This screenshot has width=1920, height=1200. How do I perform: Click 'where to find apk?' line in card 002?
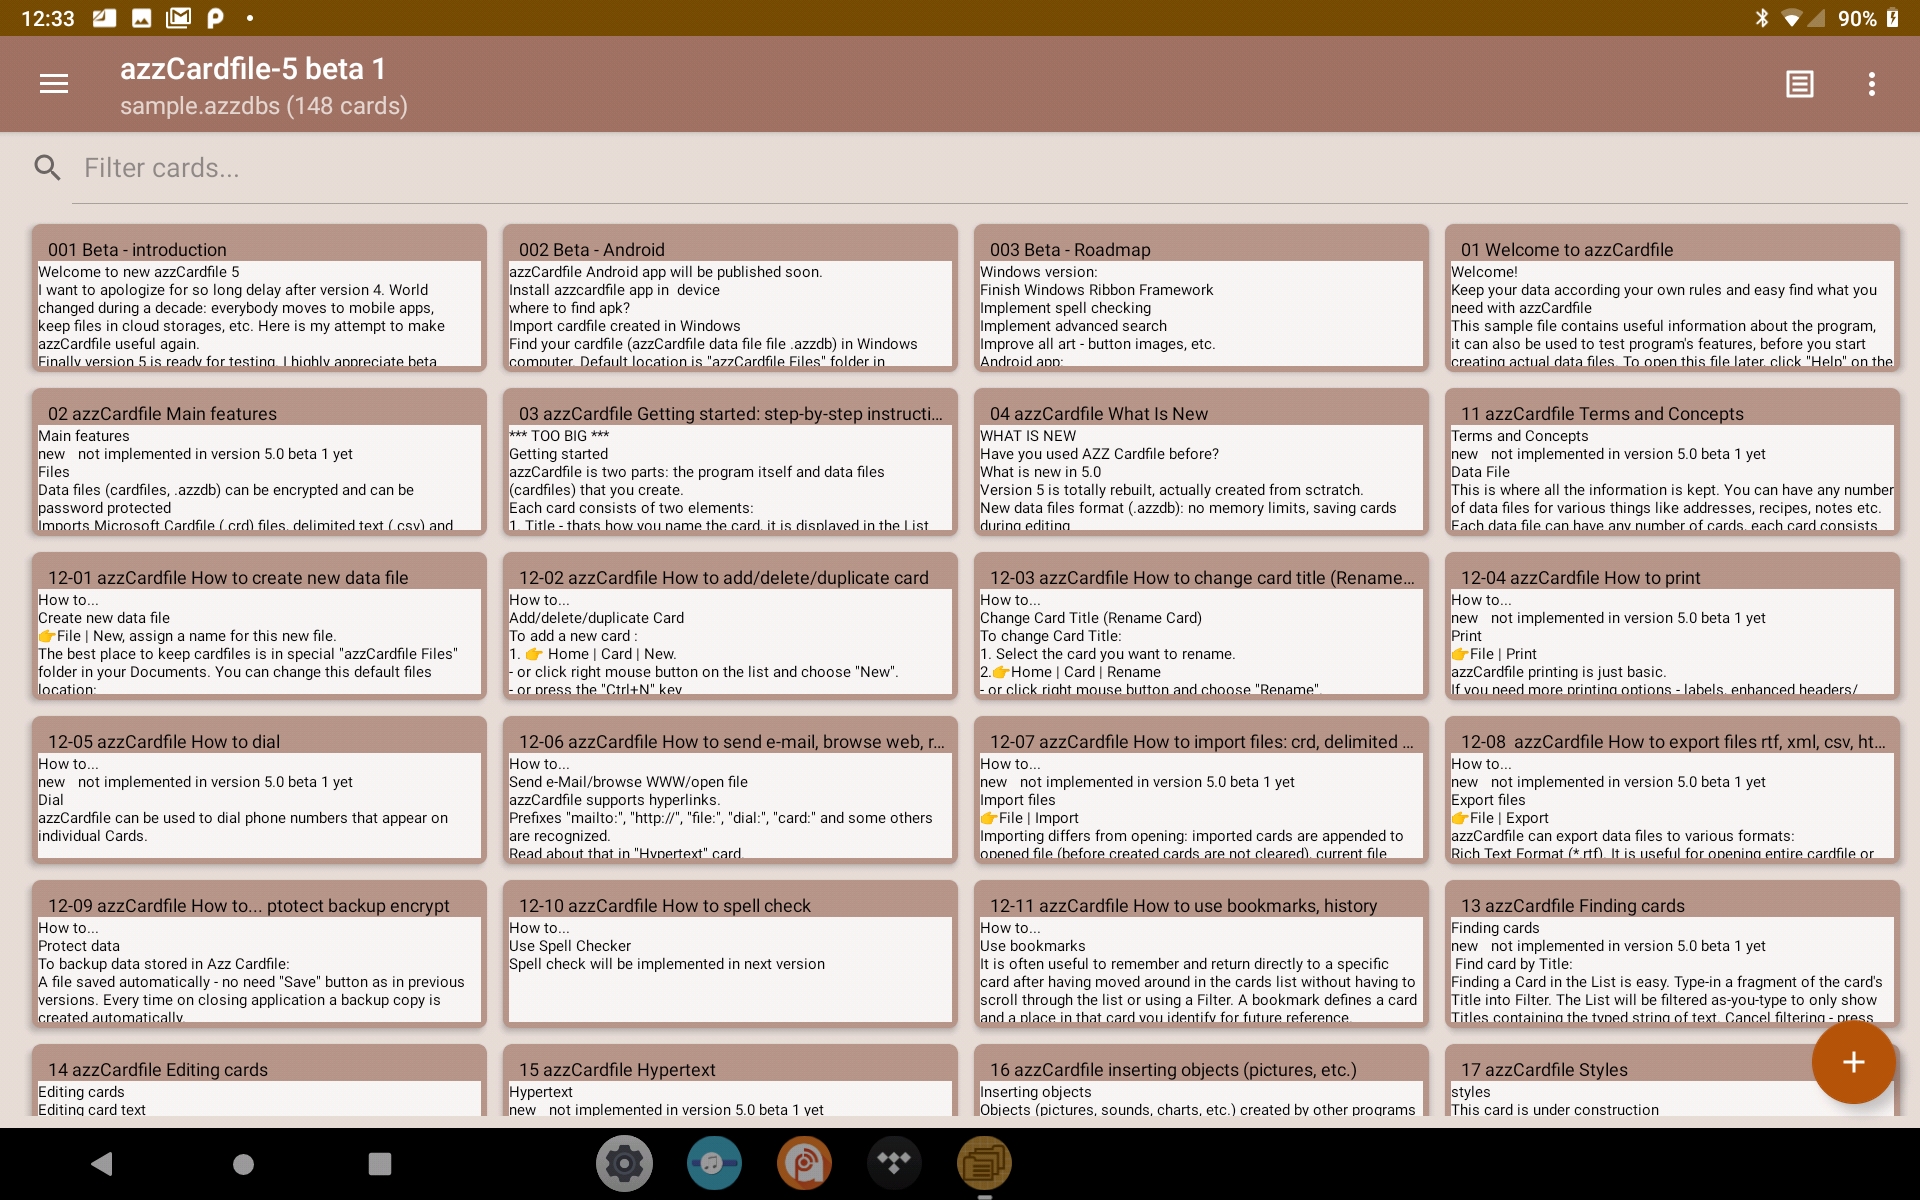click(x=569, y=308)
